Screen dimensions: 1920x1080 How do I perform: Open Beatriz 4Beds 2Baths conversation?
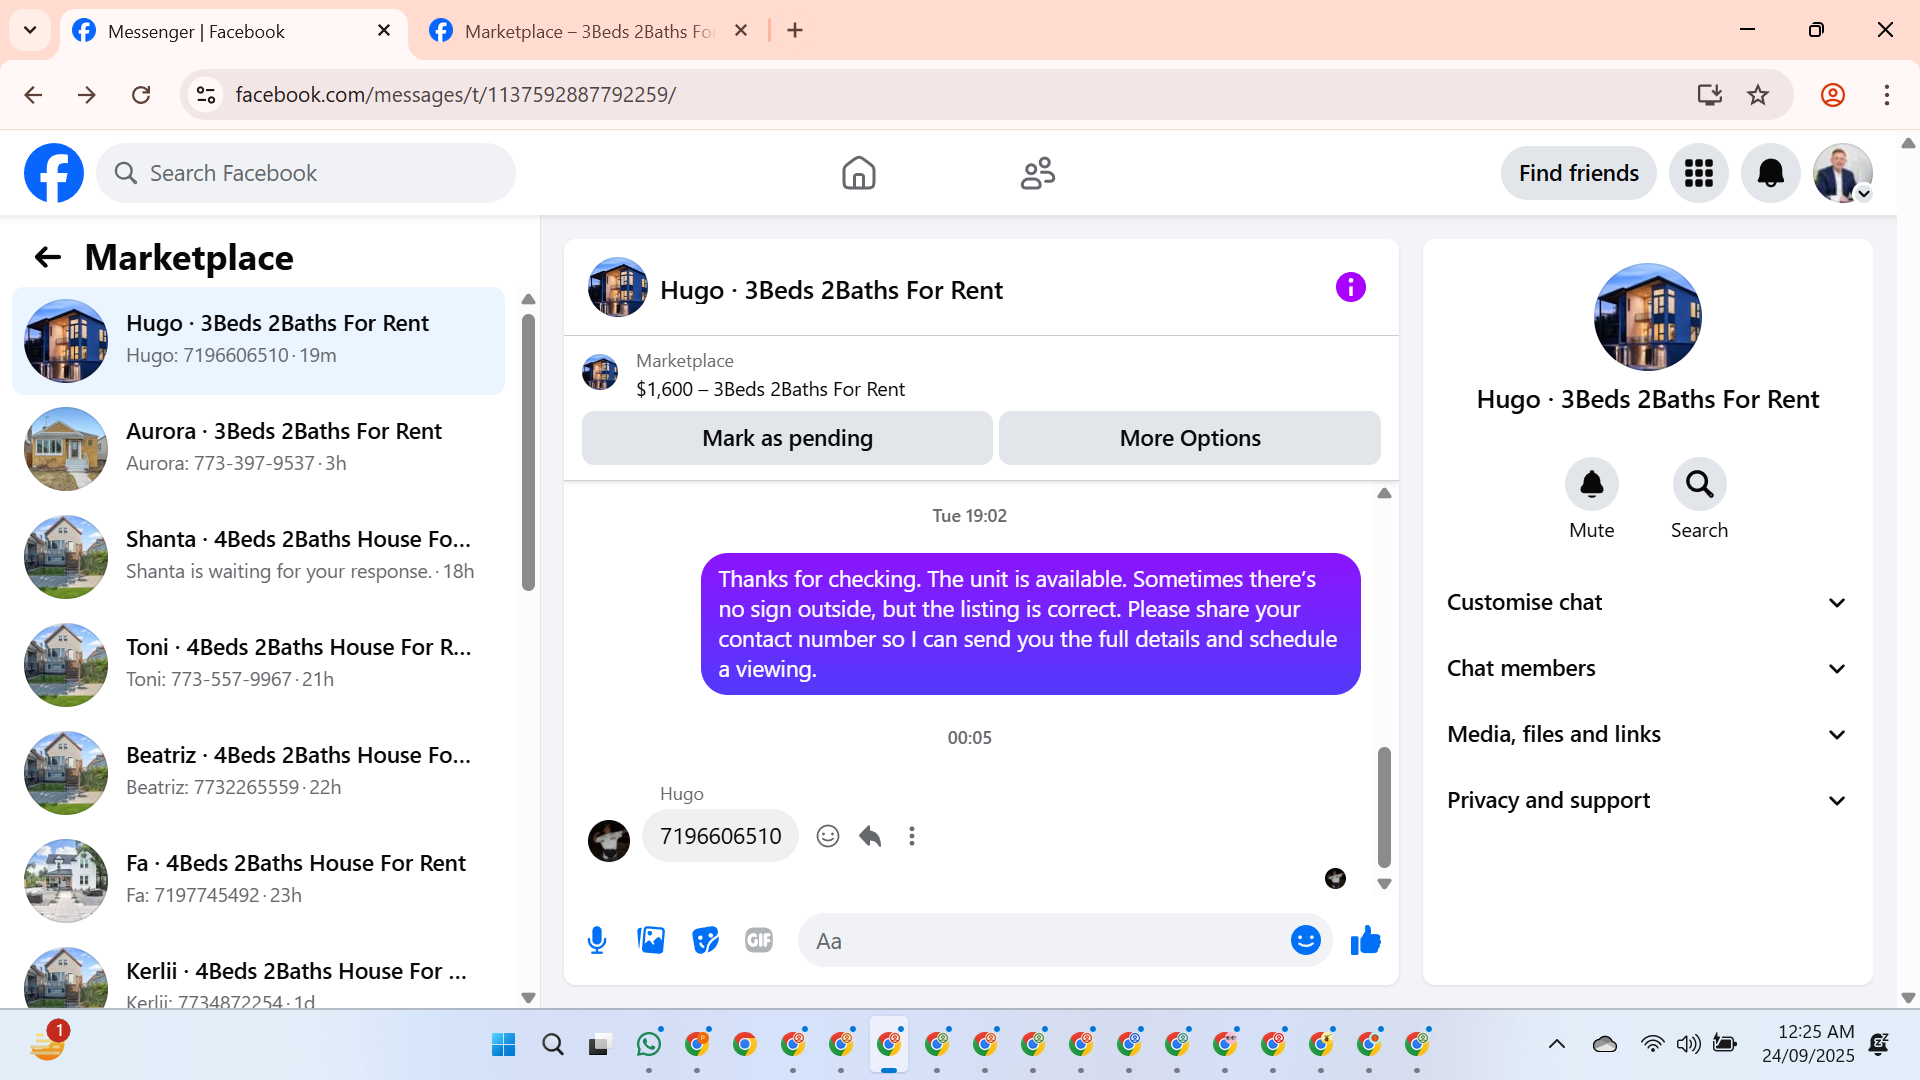[x=258, y=772]
